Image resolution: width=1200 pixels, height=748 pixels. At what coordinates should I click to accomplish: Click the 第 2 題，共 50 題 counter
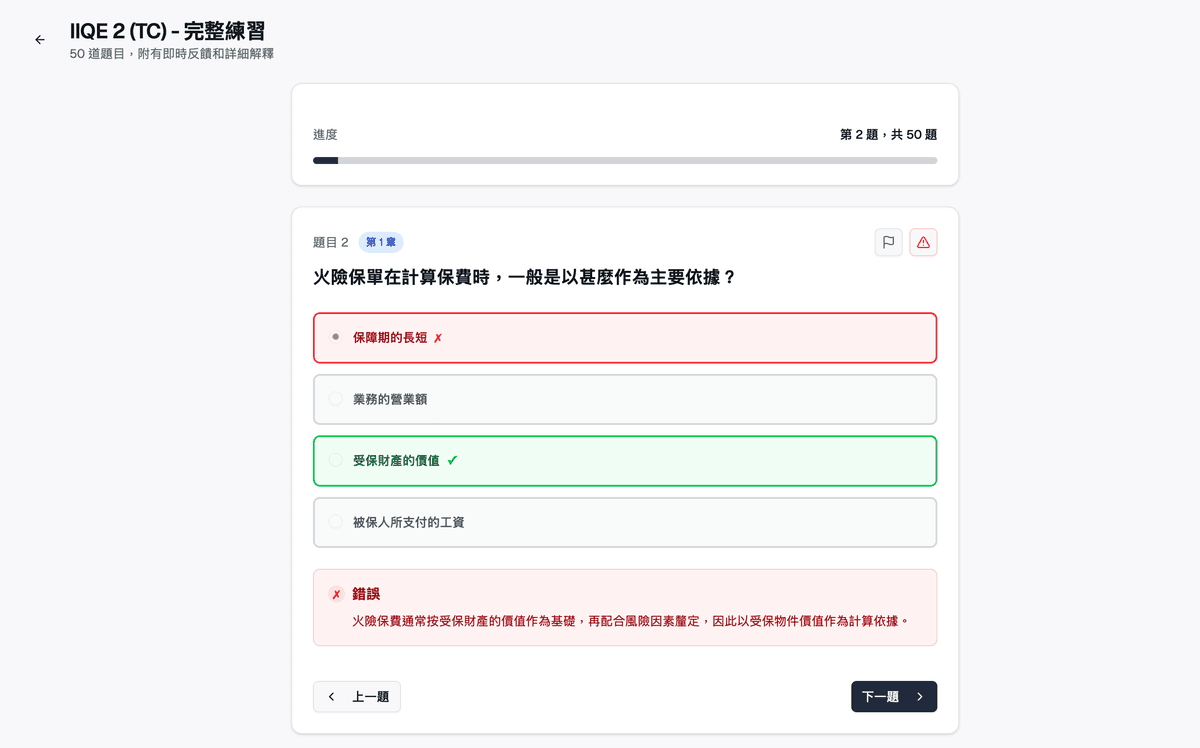[887, 134]
